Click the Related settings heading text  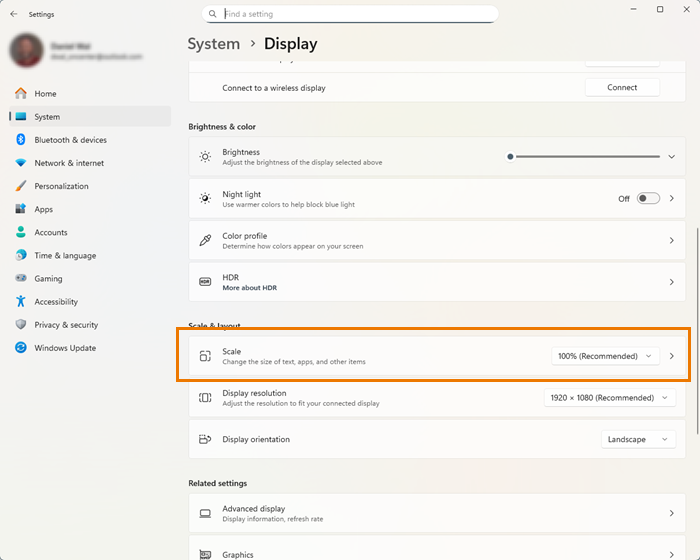[x=217, y=483]
